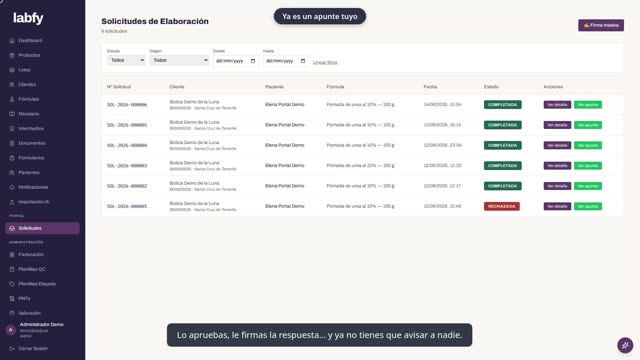Image resolution: width=640 pixels, height=360 pixels.
Task: Click Cerrar Sesión text
Action: point(33,349)
